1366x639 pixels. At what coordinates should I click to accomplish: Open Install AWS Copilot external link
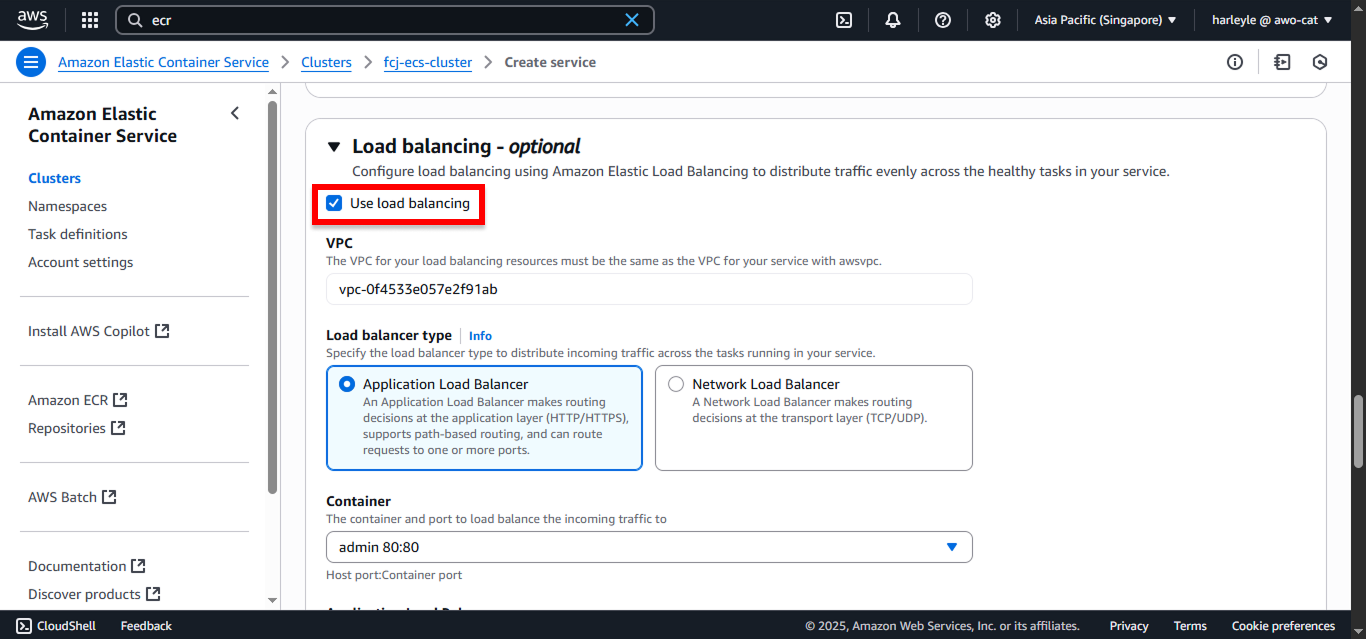click(x=99, y=331)
